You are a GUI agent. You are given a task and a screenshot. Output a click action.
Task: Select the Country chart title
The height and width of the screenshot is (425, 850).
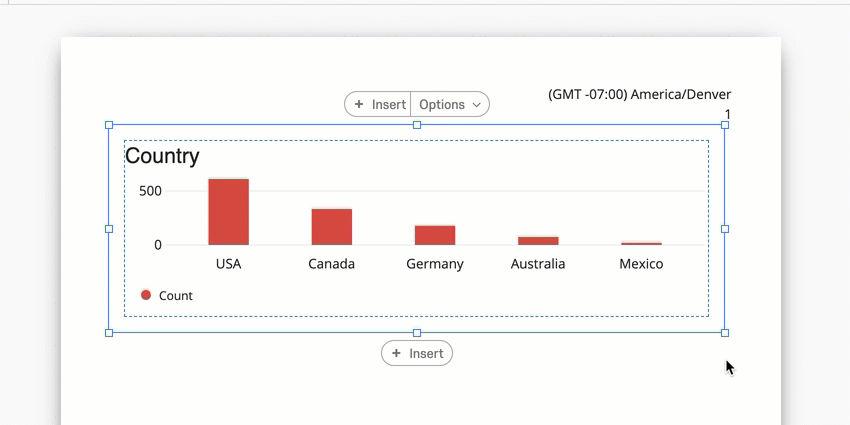(x=162, y=156)
